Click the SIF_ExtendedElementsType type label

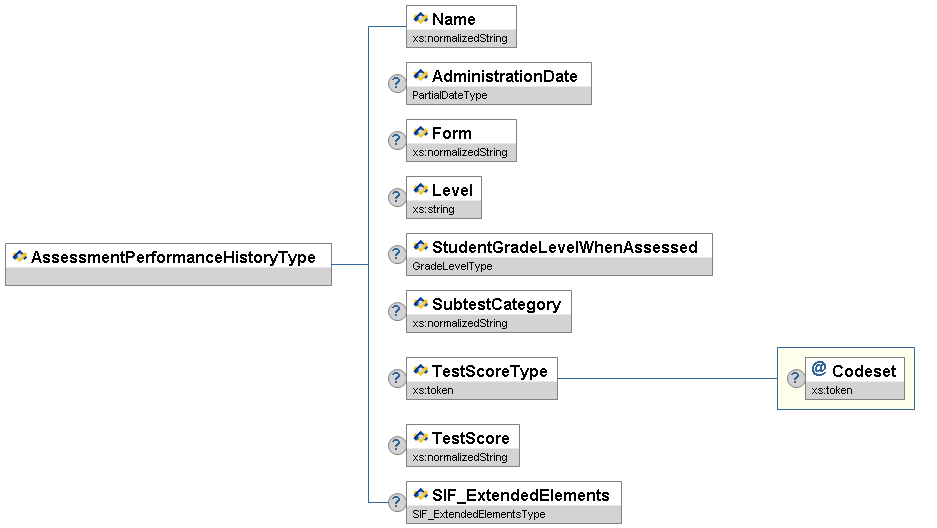[478, 515]
